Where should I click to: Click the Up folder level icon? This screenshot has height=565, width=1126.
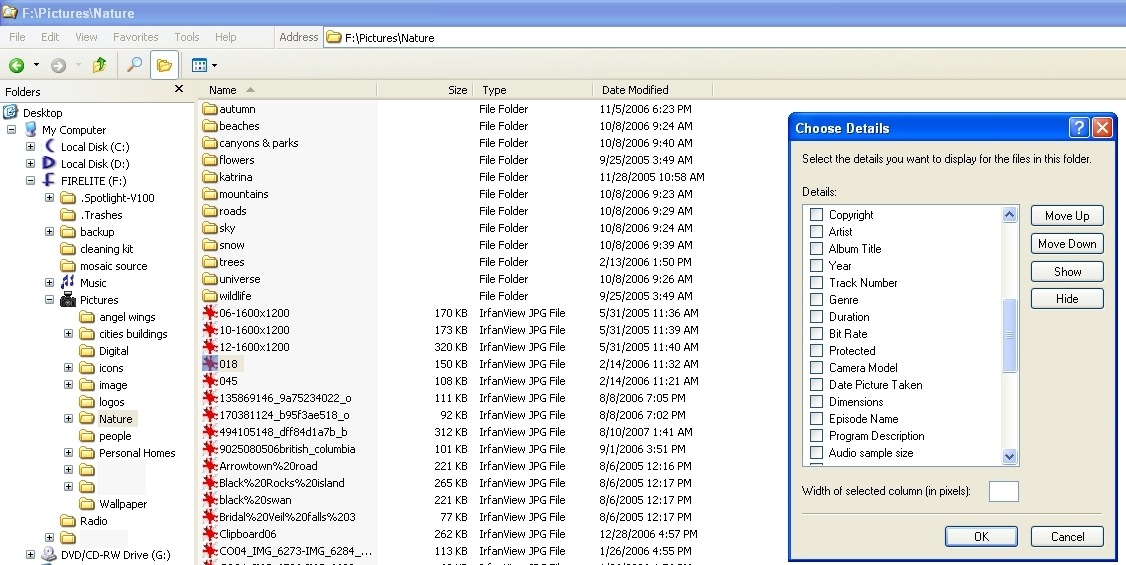pos(100,65)
